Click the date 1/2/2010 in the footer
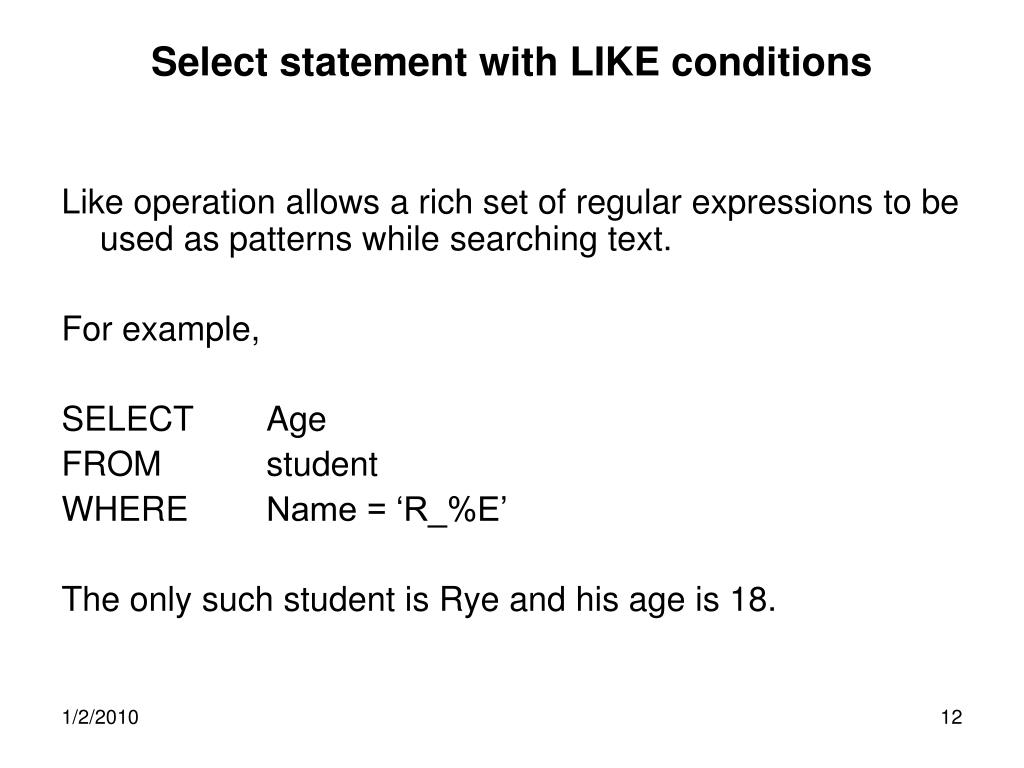The height and width of the screenshot is (768, 1024). coord(100,718)
